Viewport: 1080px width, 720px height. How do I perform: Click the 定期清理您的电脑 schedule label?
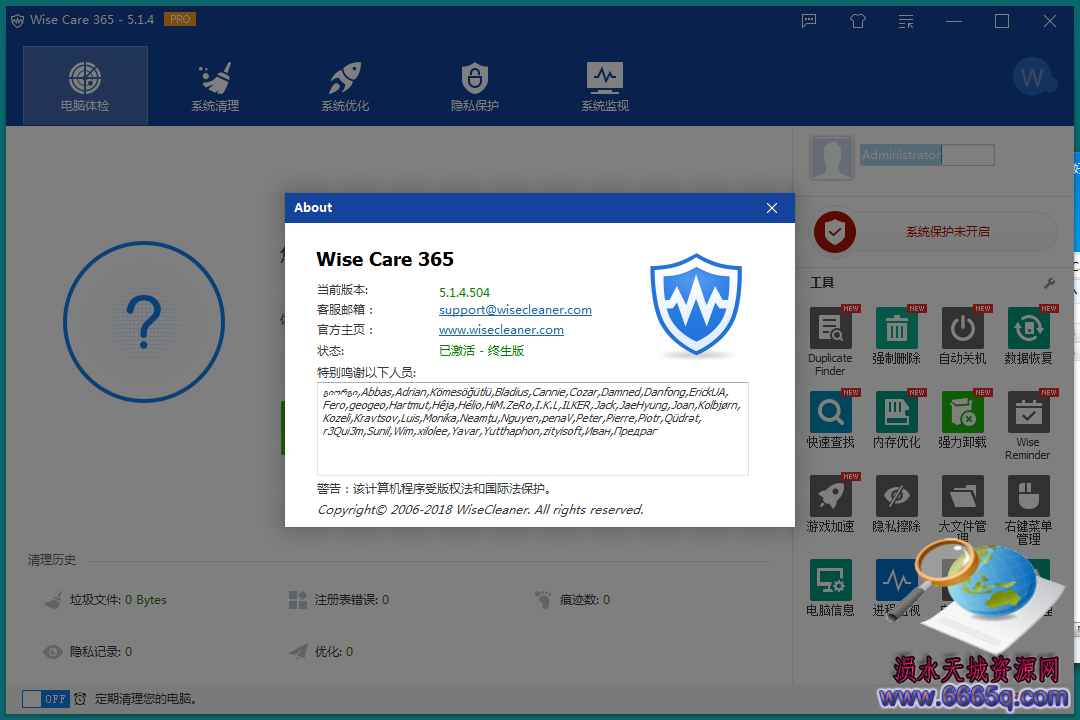[146, 699]
